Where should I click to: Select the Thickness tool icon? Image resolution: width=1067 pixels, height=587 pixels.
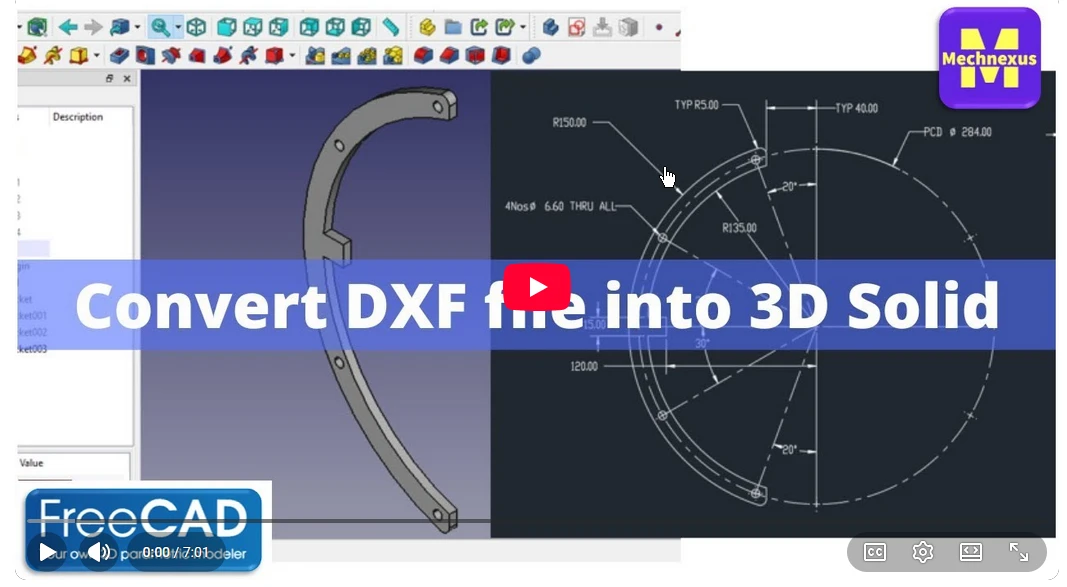point(501,55)
